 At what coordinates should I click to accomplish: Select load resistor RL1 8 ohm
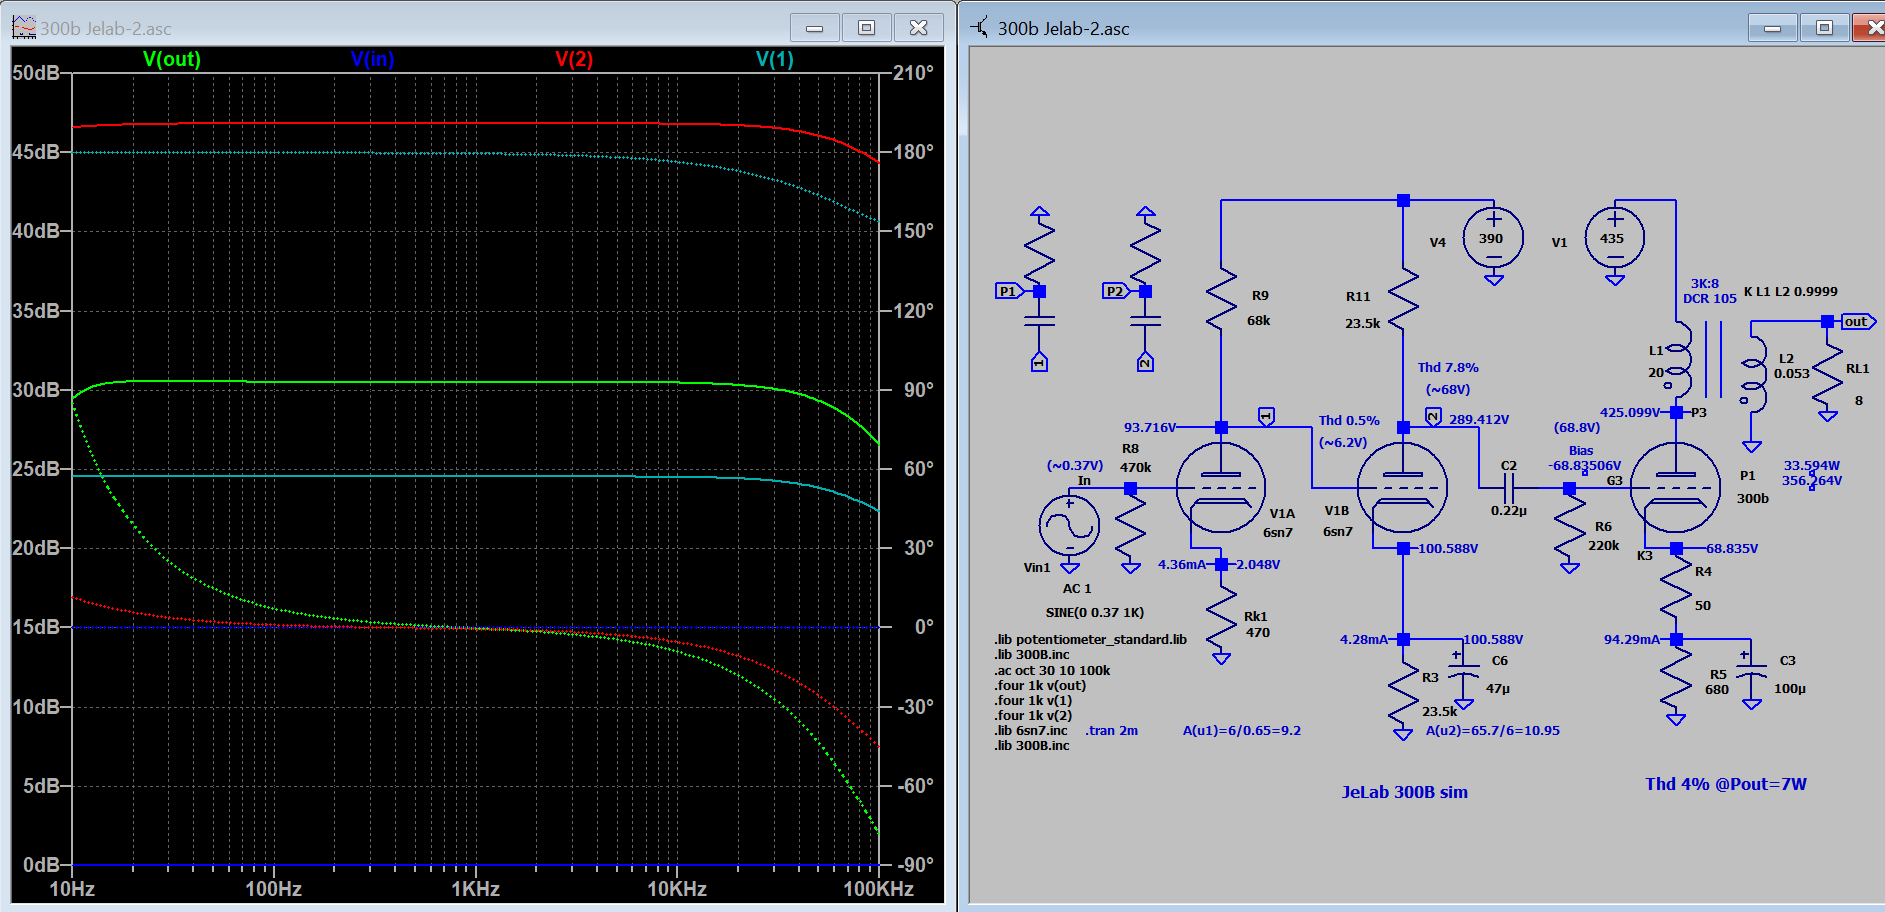pyautogui.click(x=1828, y=375)
